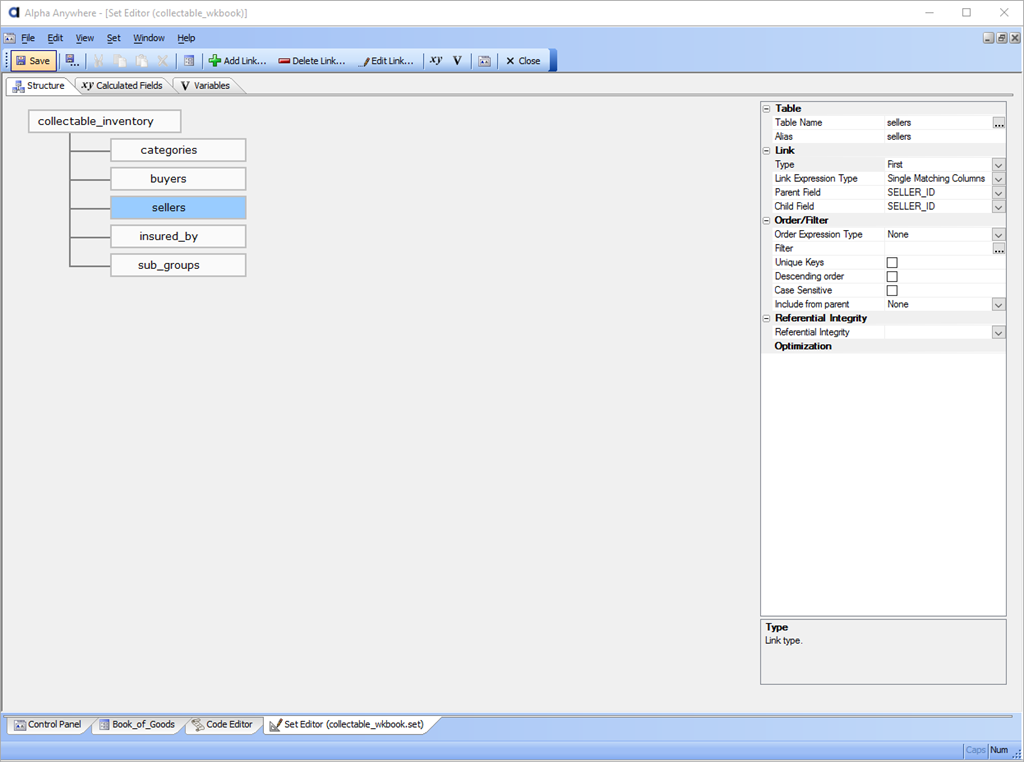Viewport: 1024px width, 762px height.
Task: Collapse the Order/Filter property section
Action: tap(766, 220)
